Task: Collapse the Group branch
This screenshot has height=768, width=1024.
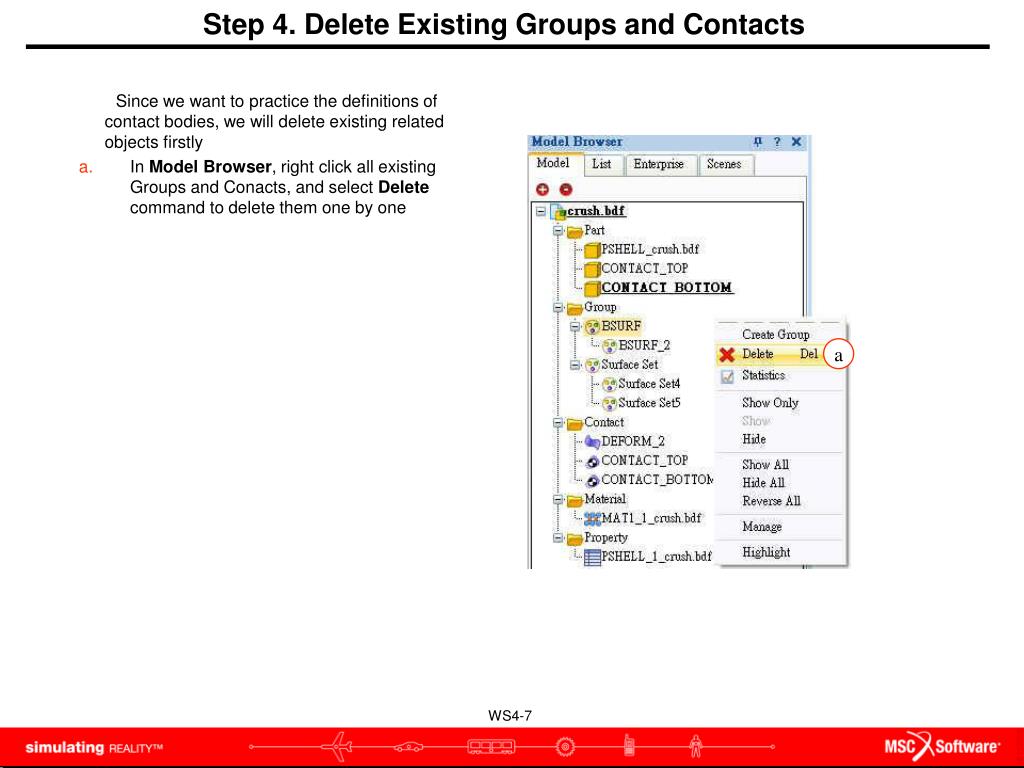Action: coord(558,307)
